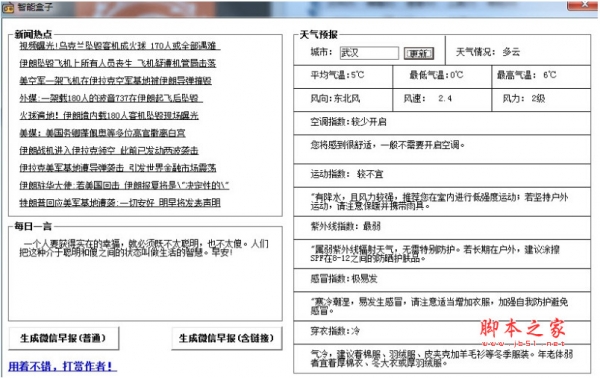
Task: Open 外媒 headline about 波音737 crash
Action: pyautogui.click(x=111, y=98)
